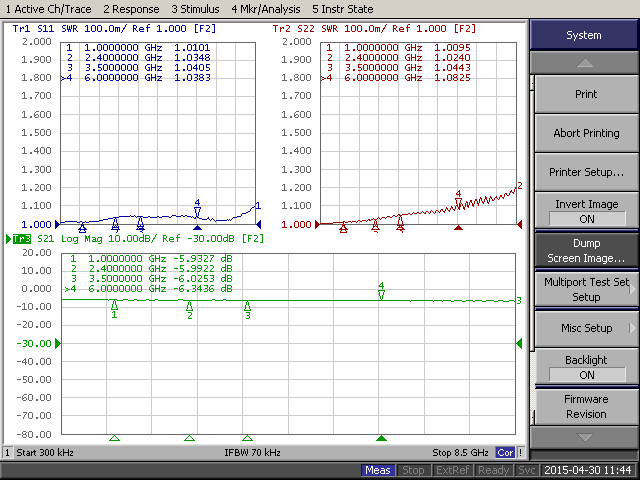Viewport: 640px width, 480px height.
Task: Open Printer Setup softkey
Action: pyautogui.click(x=586, y=172)
